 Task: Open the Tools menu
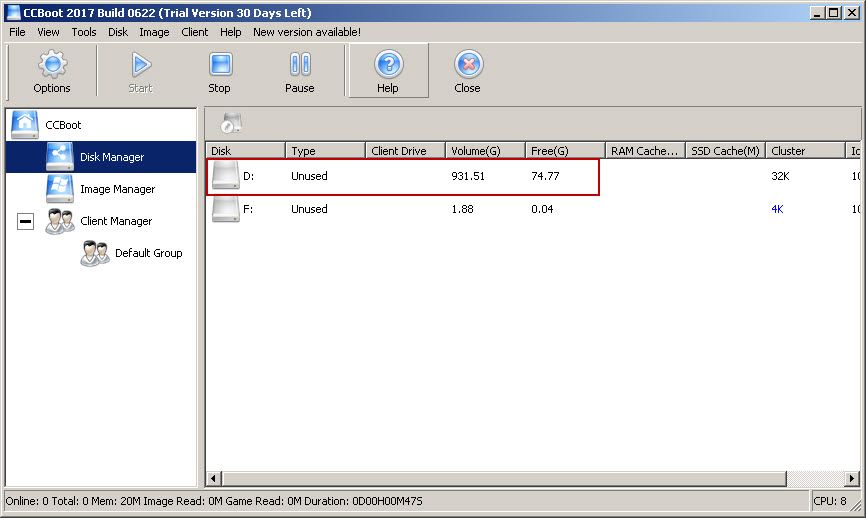point(84,32)
